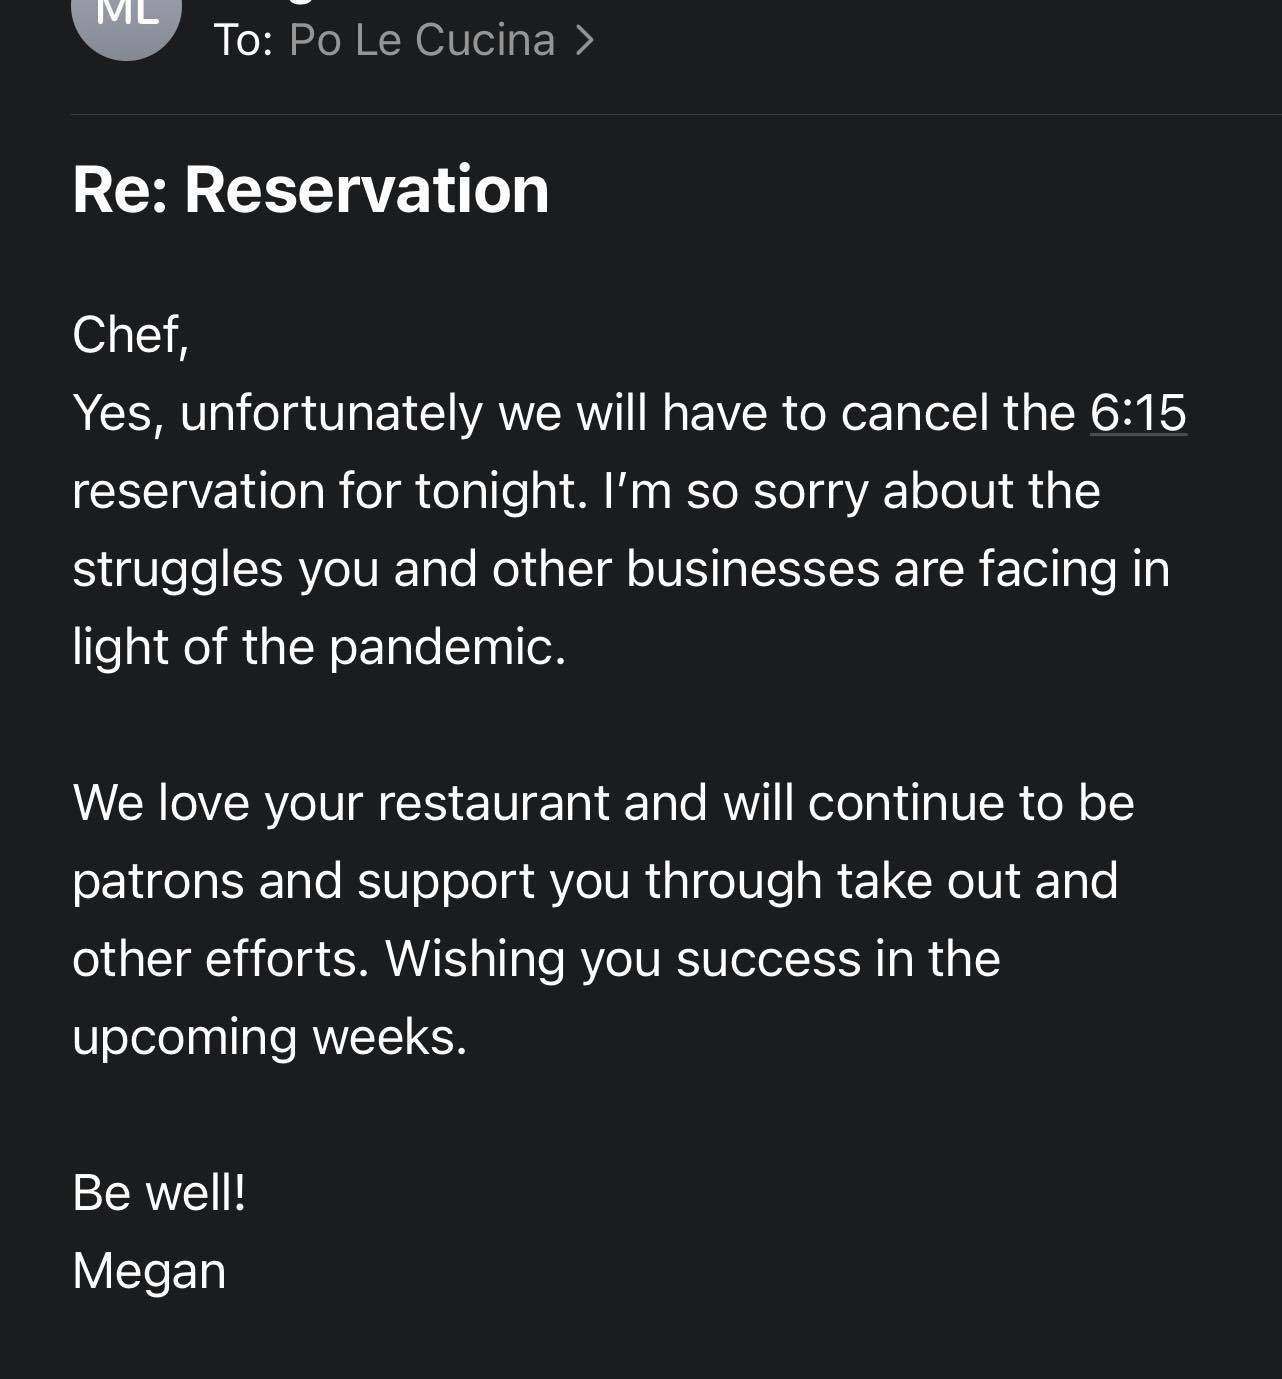This screenshot has width=1282, height=1379.
Task: Select the Megan signature
Action: click(149, 1271)
